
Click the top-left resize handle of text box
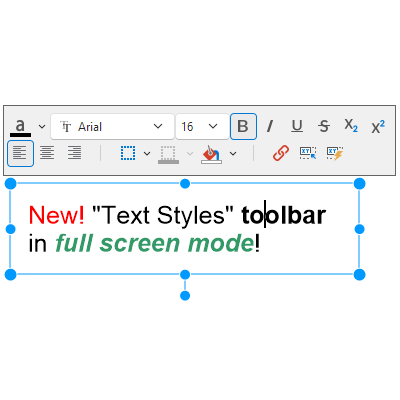(x=11, y=183)
